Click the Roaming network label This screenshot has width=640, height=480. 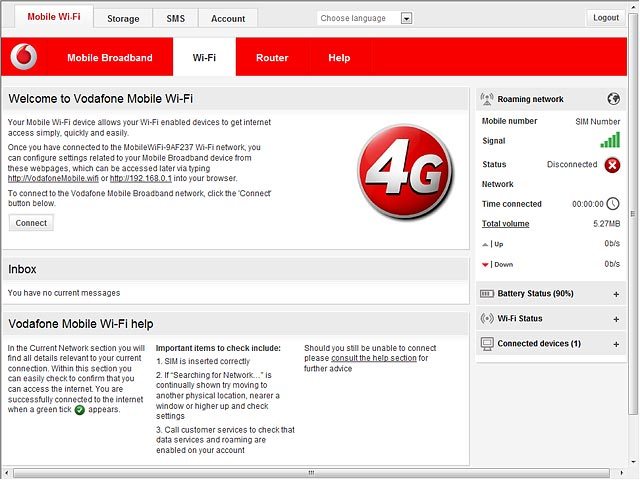click(x=530, y=99)
